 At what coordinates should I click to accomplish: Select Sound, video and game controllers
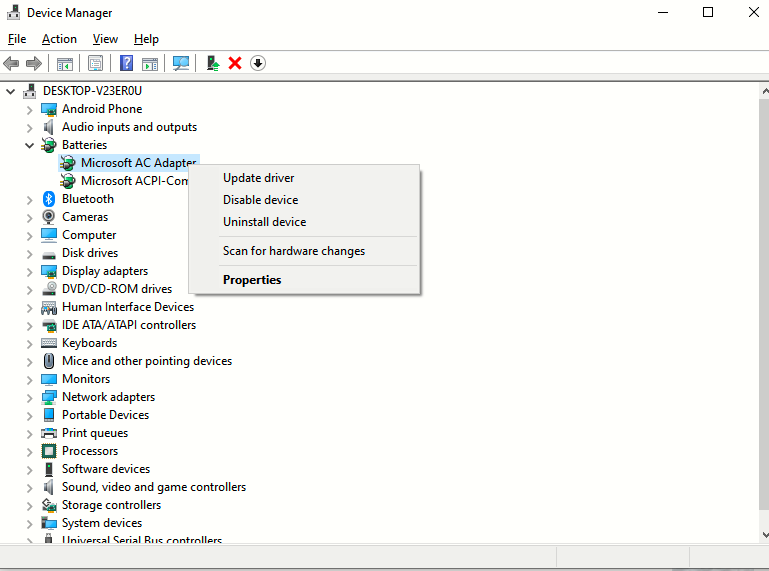click(153, 487)
